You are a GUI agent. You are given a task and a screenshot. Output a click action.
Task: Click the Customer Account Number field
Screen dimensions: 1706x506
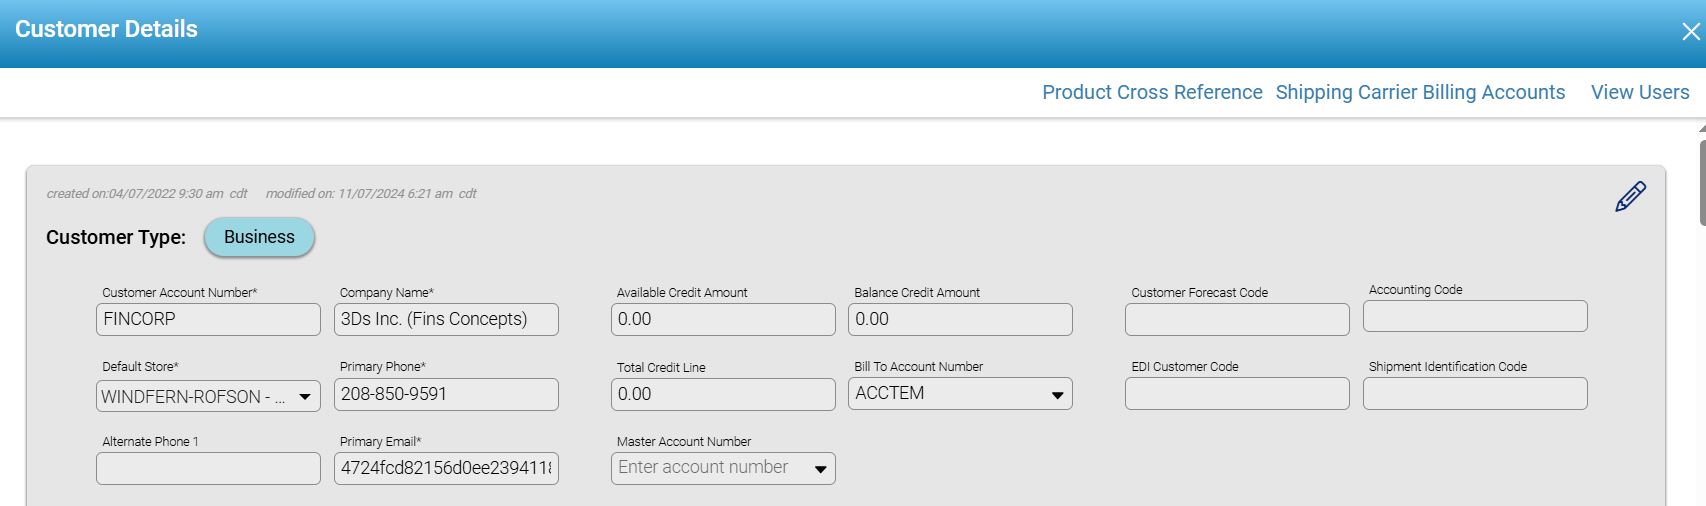[208, 319]
